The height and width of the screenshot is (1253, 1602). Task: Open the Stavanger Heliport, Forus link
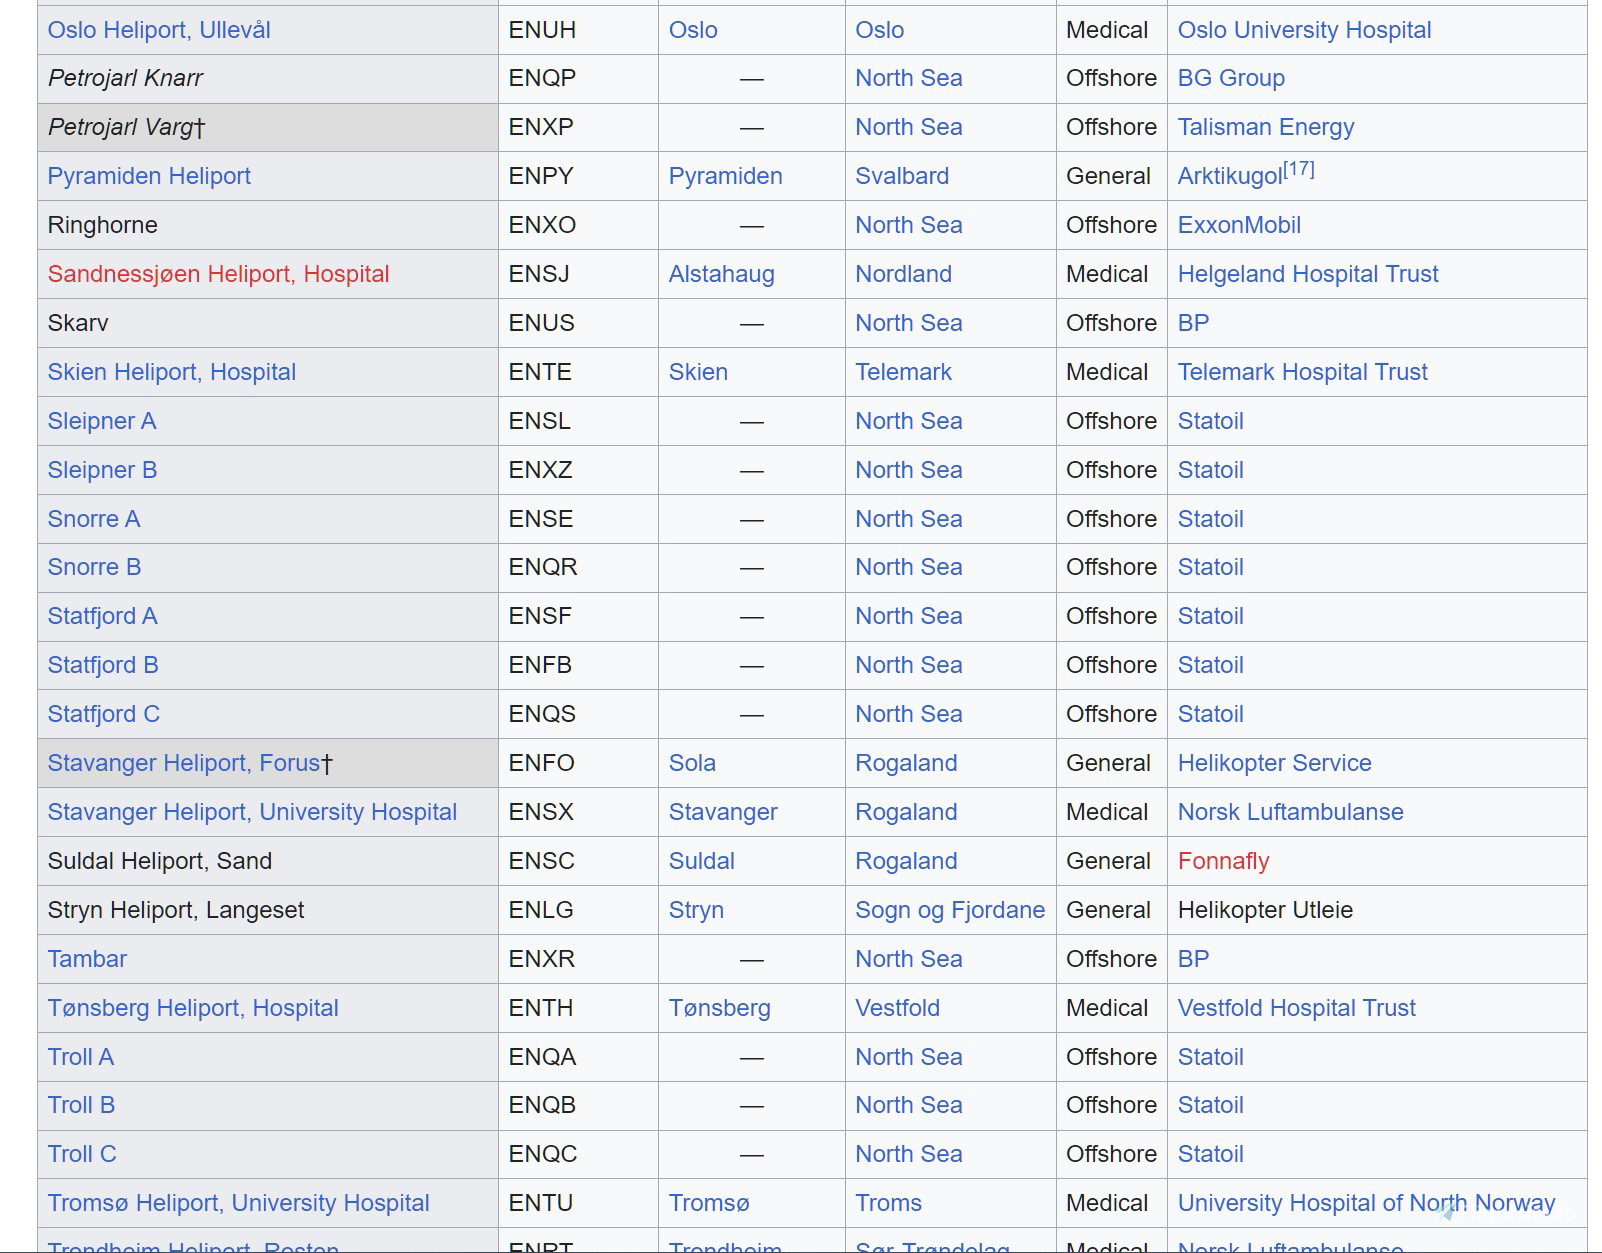pyautogui.click(x=184, y=763)
